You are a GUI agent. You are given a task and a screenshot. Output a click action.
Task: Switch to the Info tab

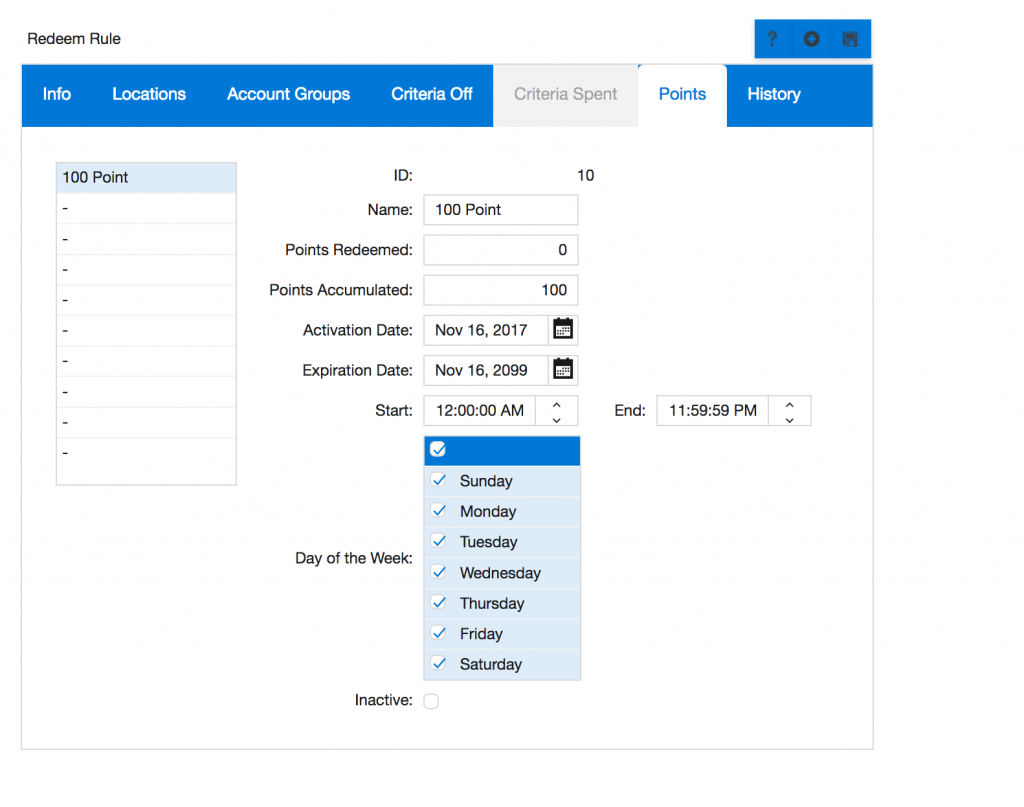(x=57, y=95)
